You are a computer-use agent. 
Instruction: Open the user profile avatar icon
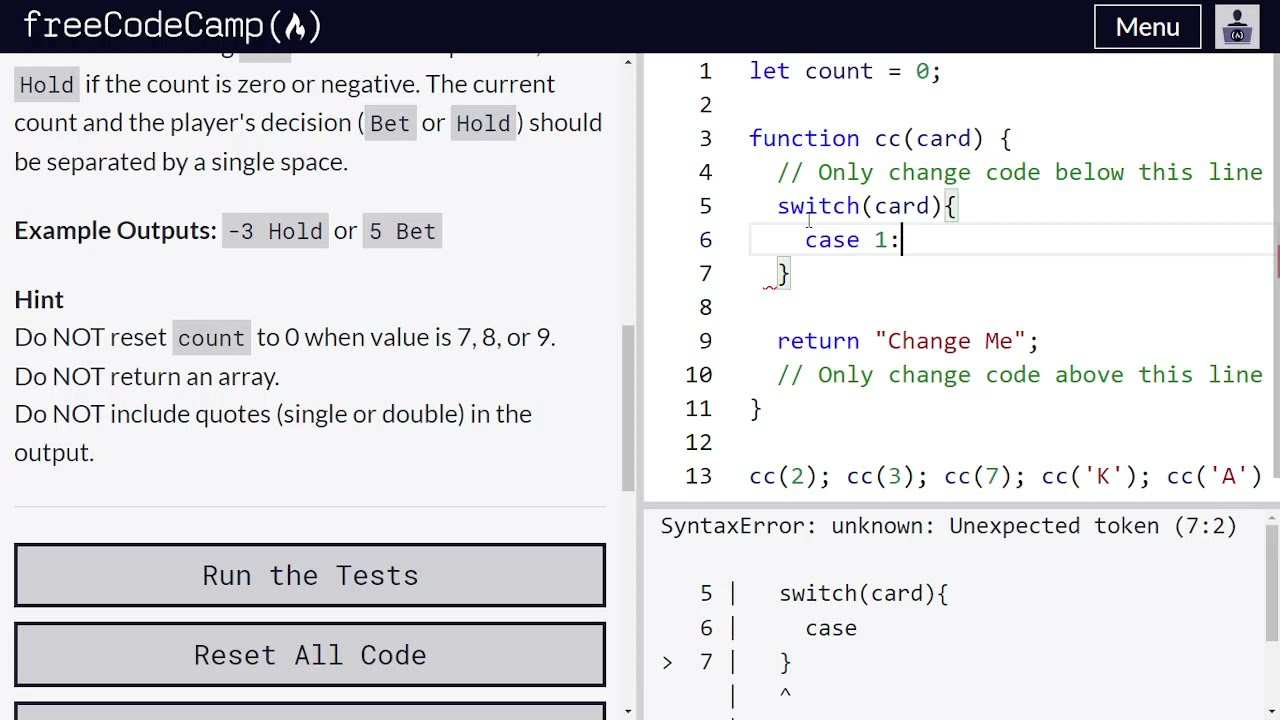pyautogui.click(x=1237, y=27)
